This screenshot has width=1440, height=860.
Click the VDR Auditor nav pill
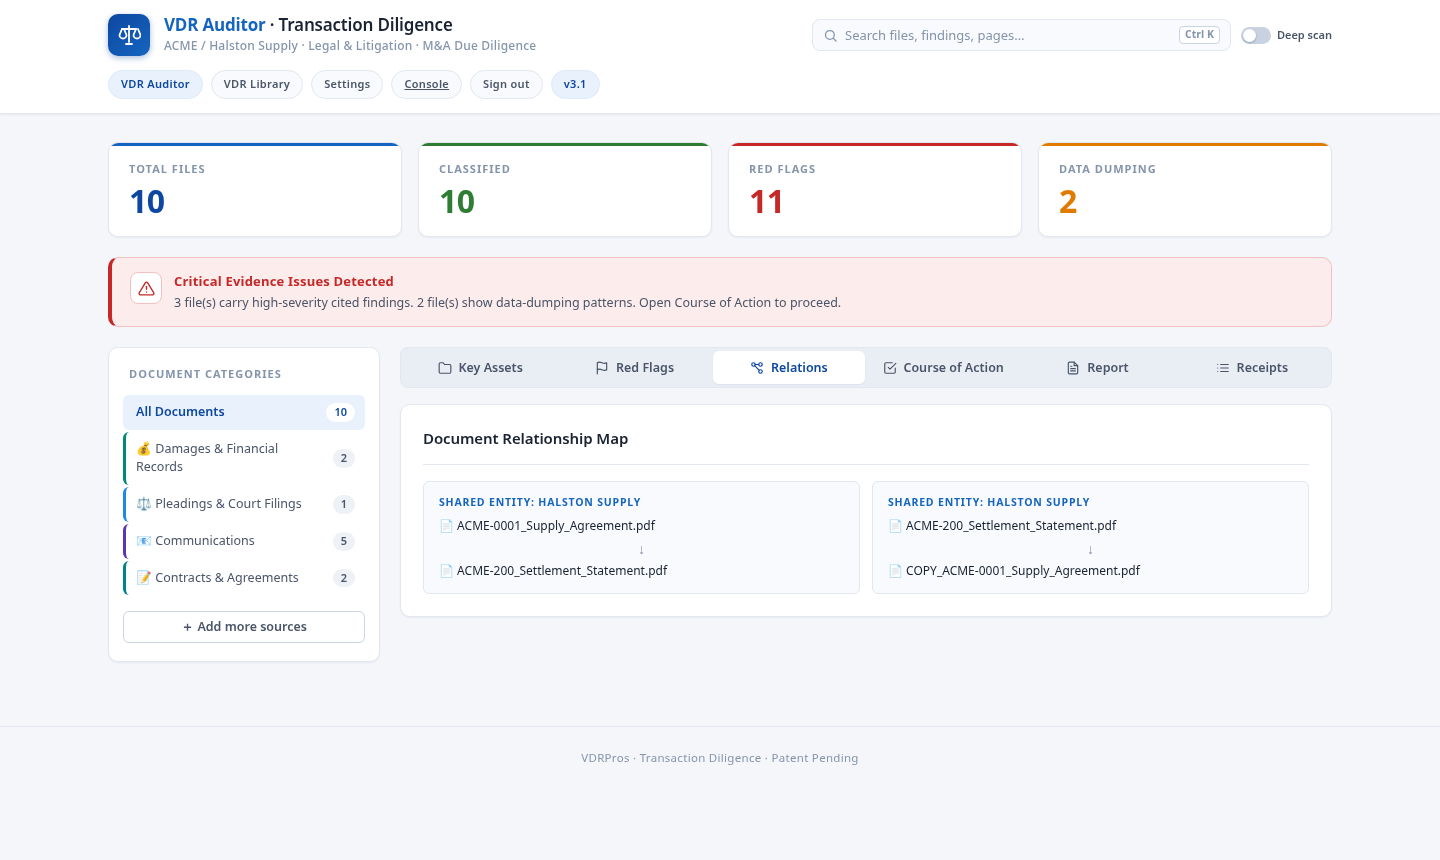point(155,84)
